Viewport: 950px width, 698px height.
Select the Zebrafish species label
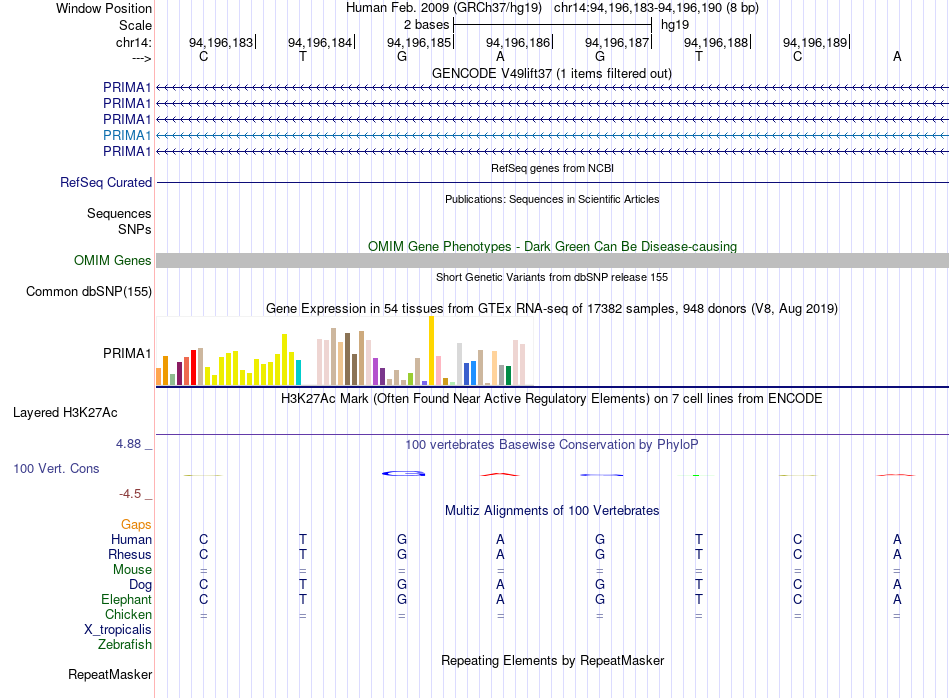click(125, 645)
